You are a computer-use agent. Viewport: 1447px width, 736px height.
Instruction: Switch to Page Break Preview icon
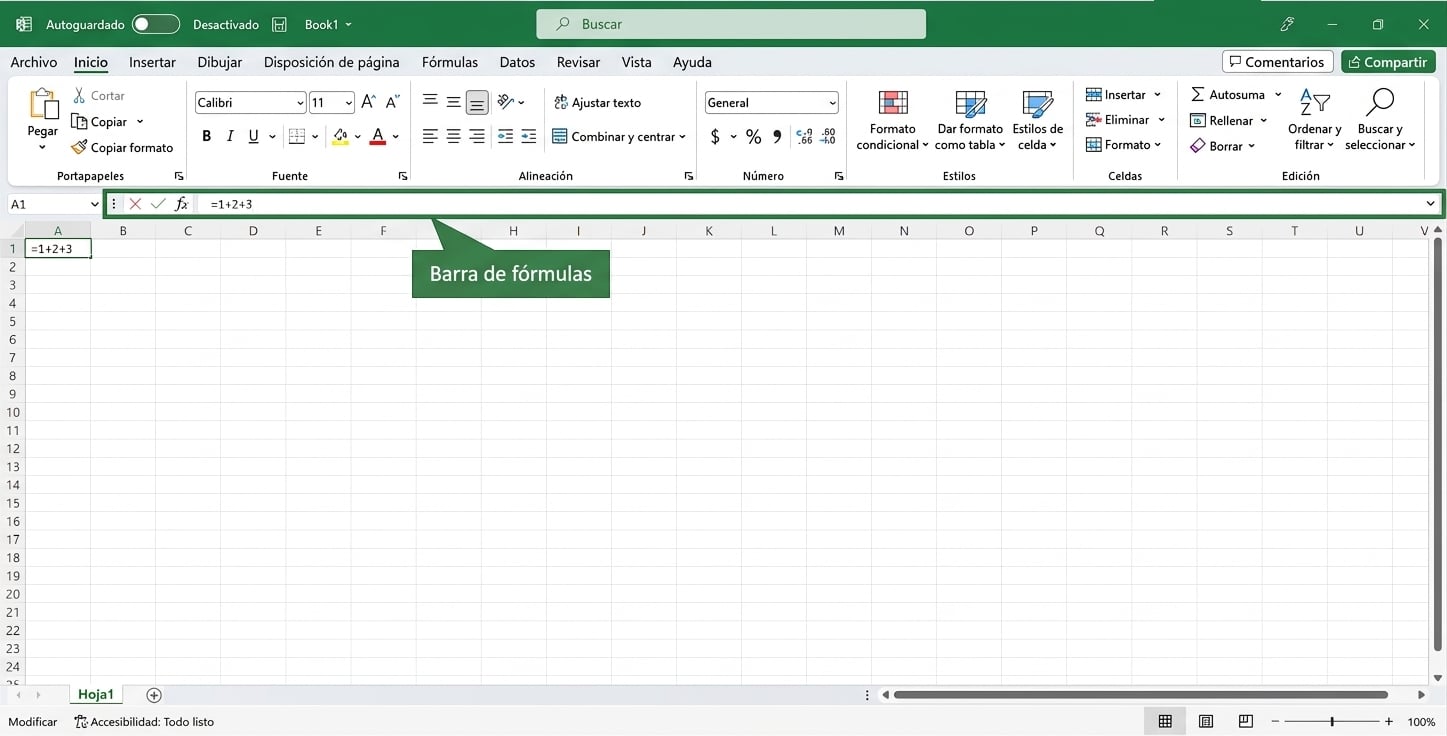point(1246,721)
